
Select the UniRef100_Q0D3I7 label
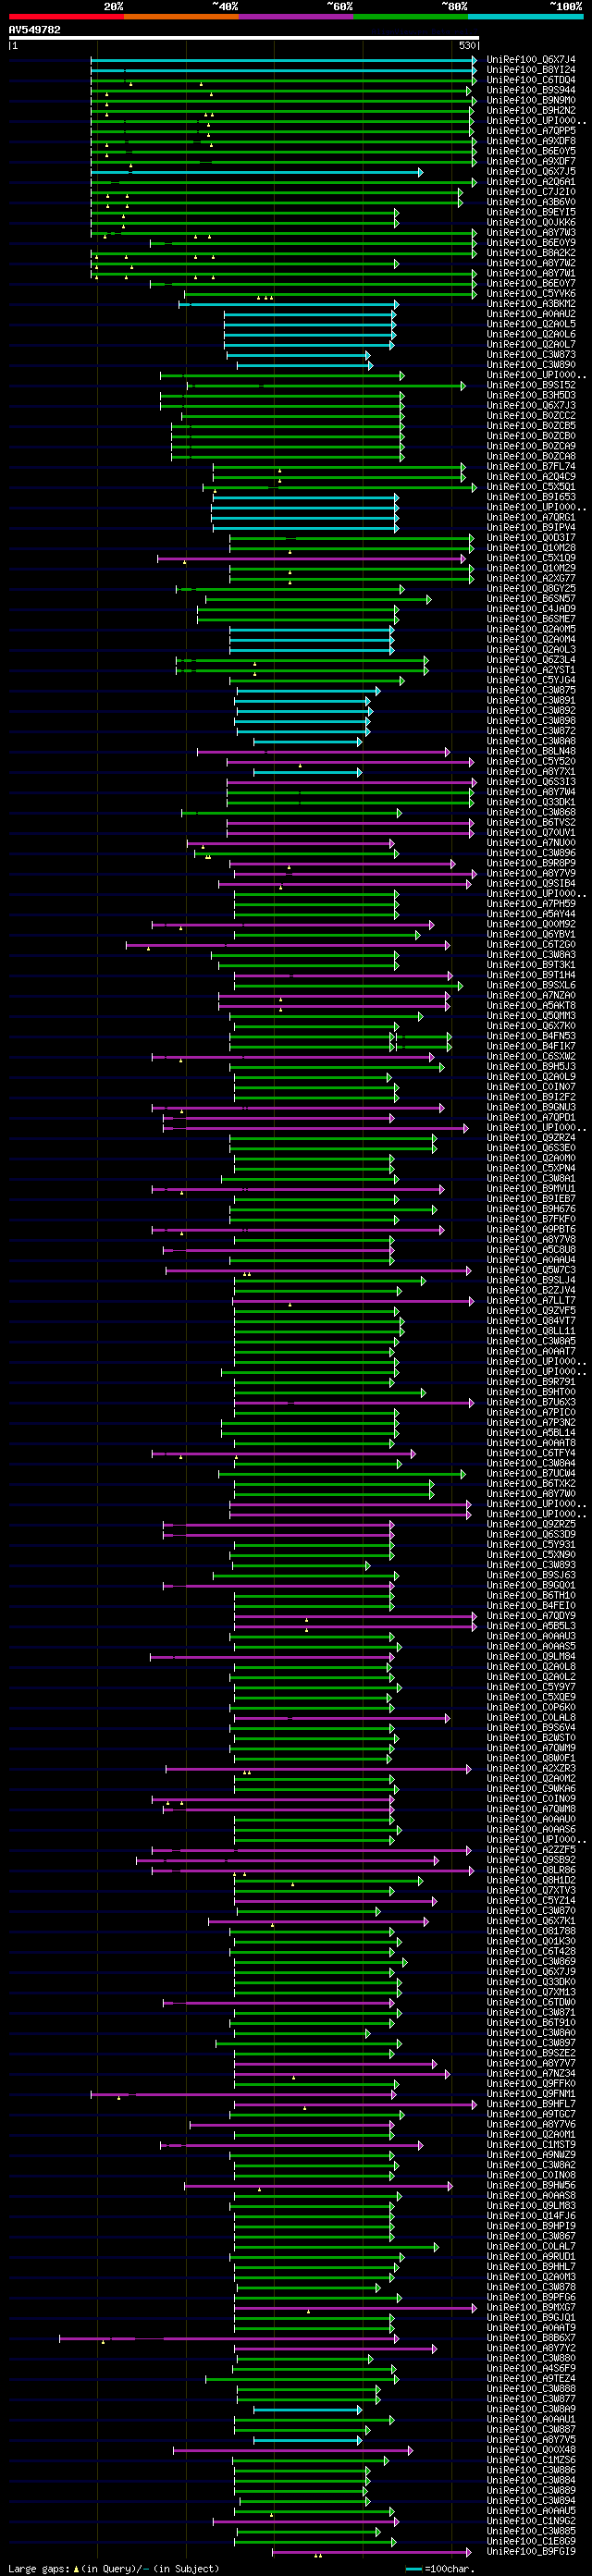[531, 538]
